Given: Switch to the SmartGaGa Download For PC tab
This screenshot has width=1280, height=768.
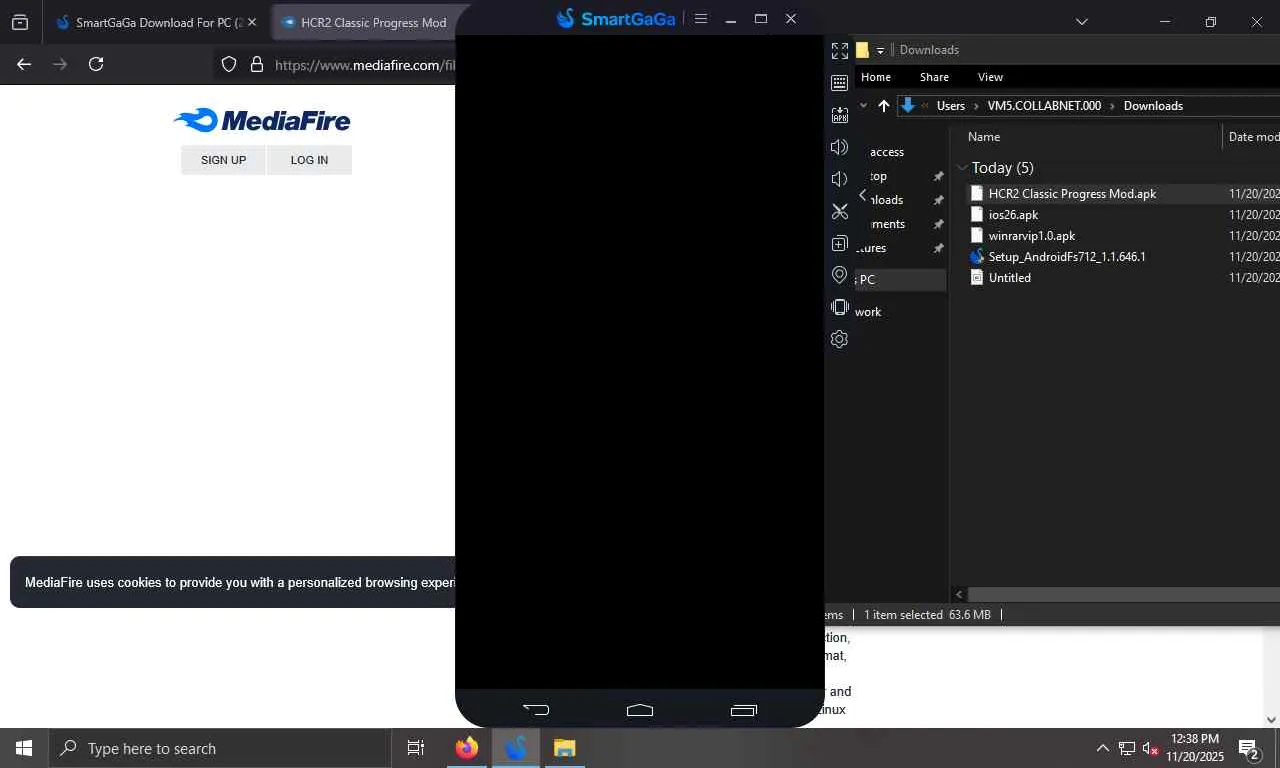Looking at the screenshot, I should coord(157,22).
